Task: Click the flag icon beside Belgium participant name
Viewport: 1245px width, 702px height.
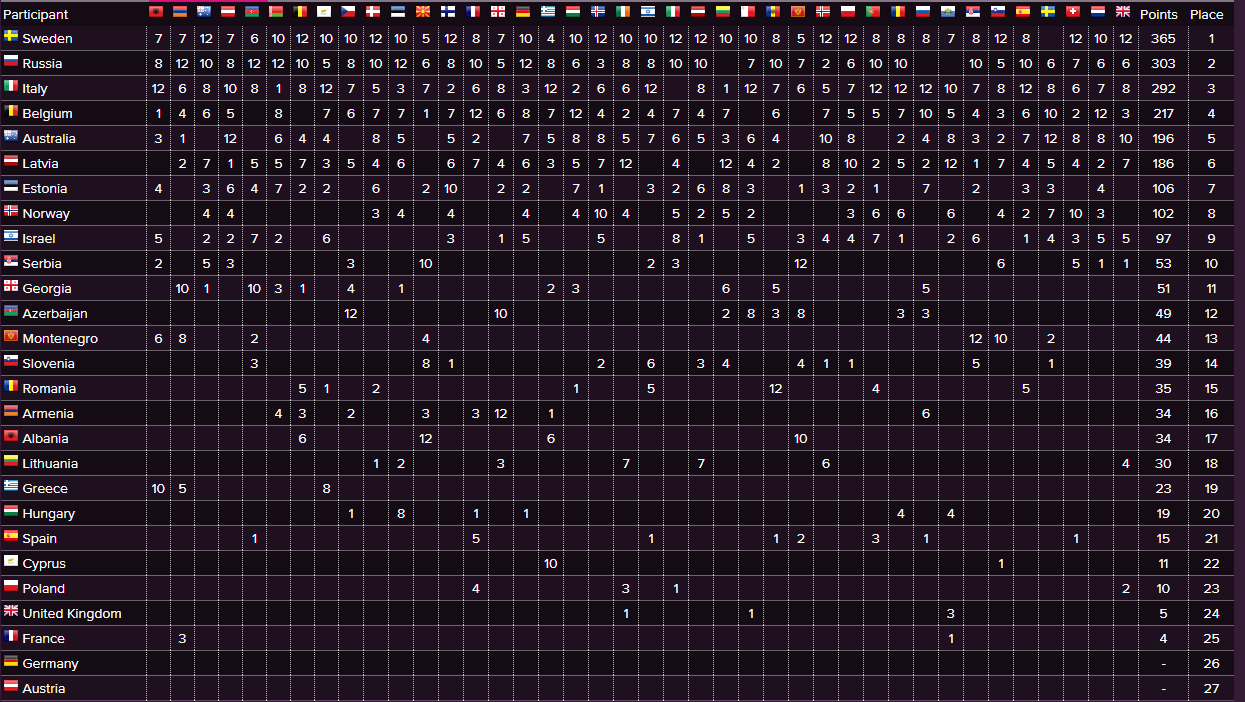Action: tap(11, 111)
